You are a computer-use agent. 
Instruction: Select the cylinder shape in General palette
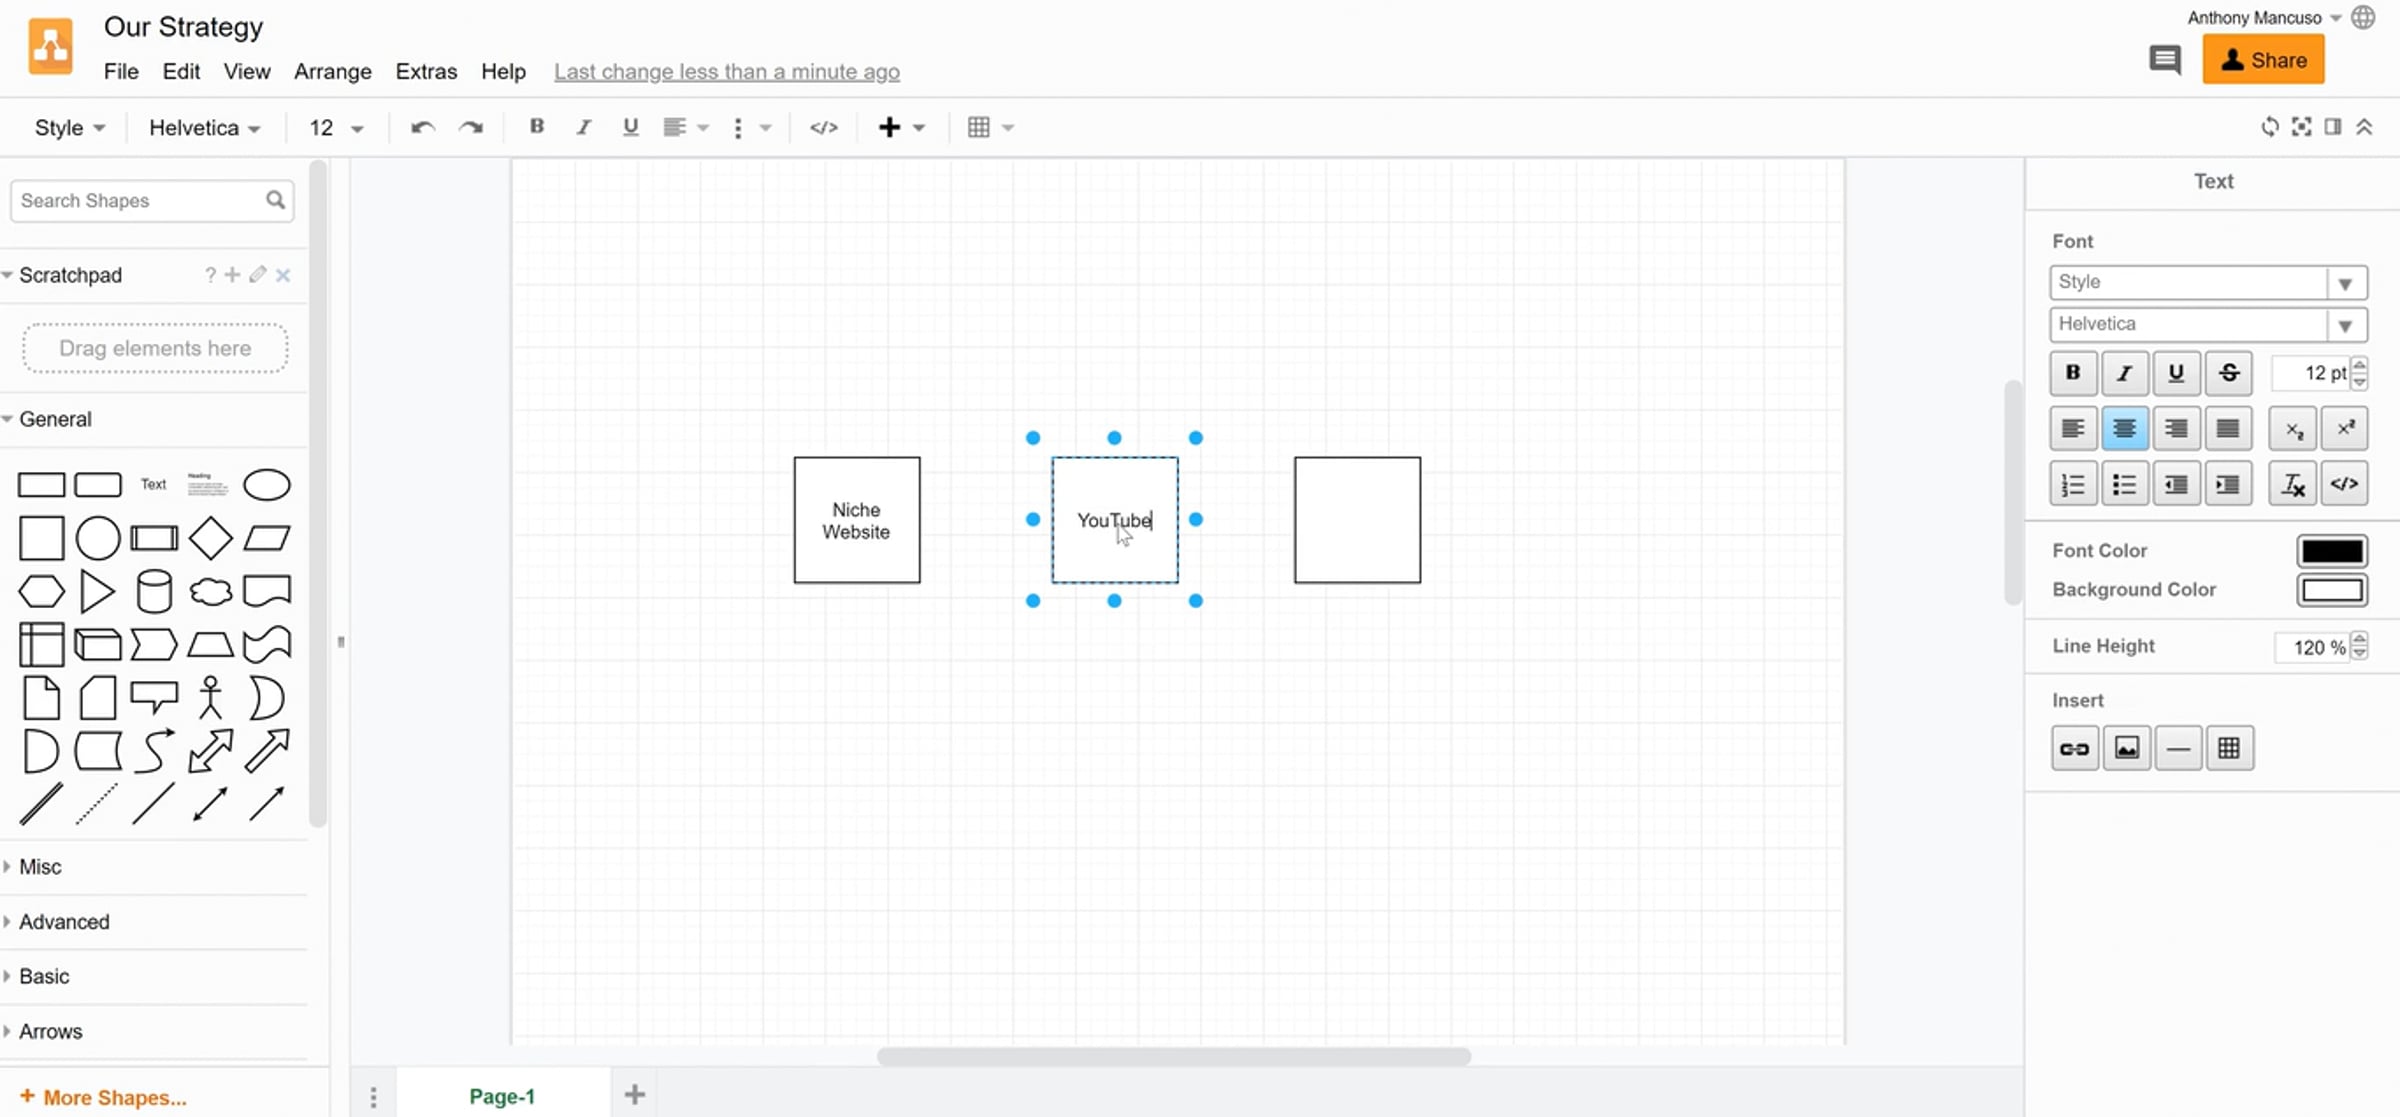click(154, 591)
